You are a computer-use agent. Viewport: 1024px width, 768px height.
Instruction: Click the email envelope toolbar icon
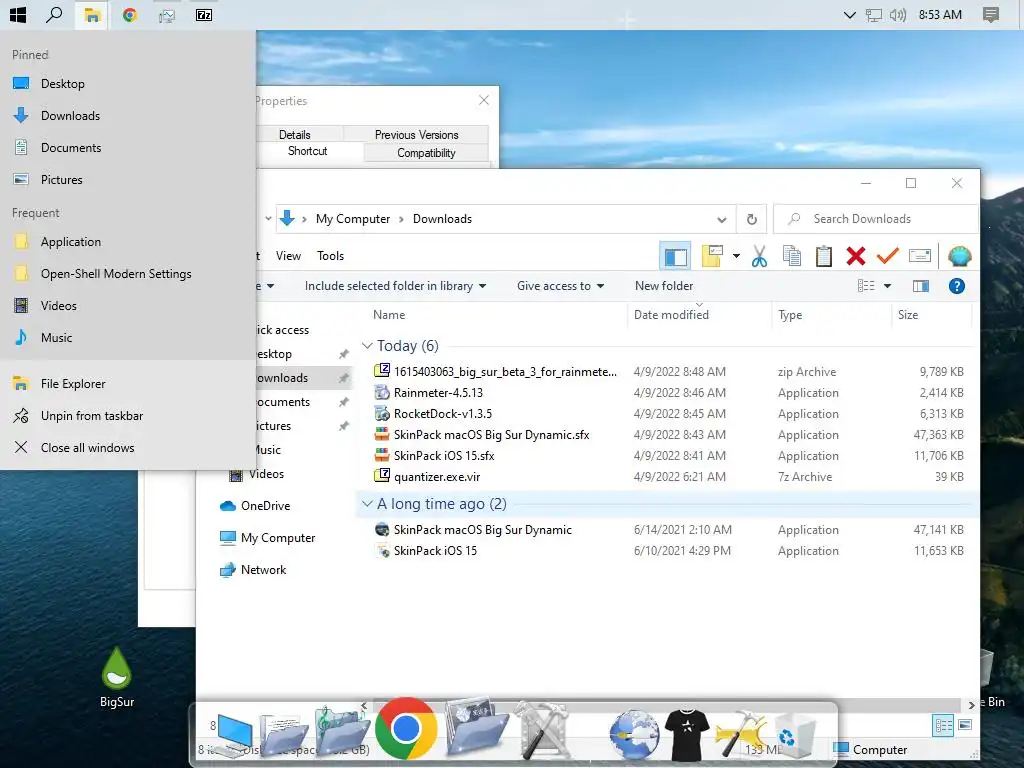pyautogui.click(x=920, y=256)
